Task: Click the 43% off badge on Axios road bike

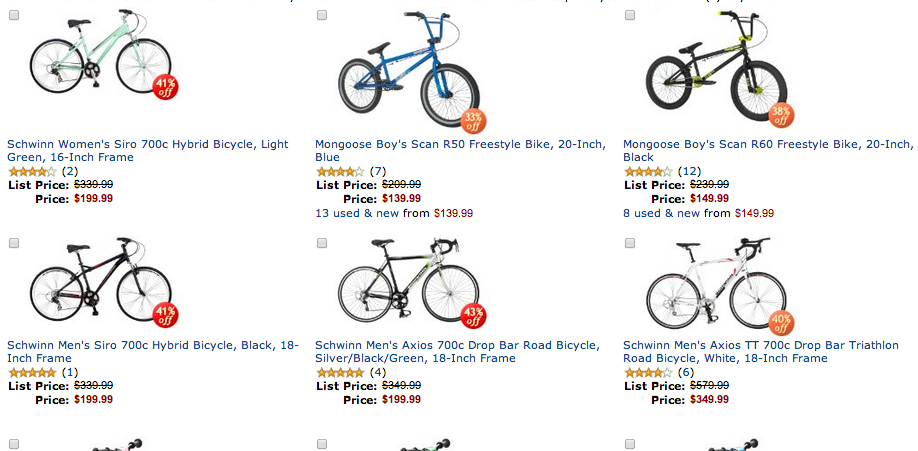Action: (473, 316)
